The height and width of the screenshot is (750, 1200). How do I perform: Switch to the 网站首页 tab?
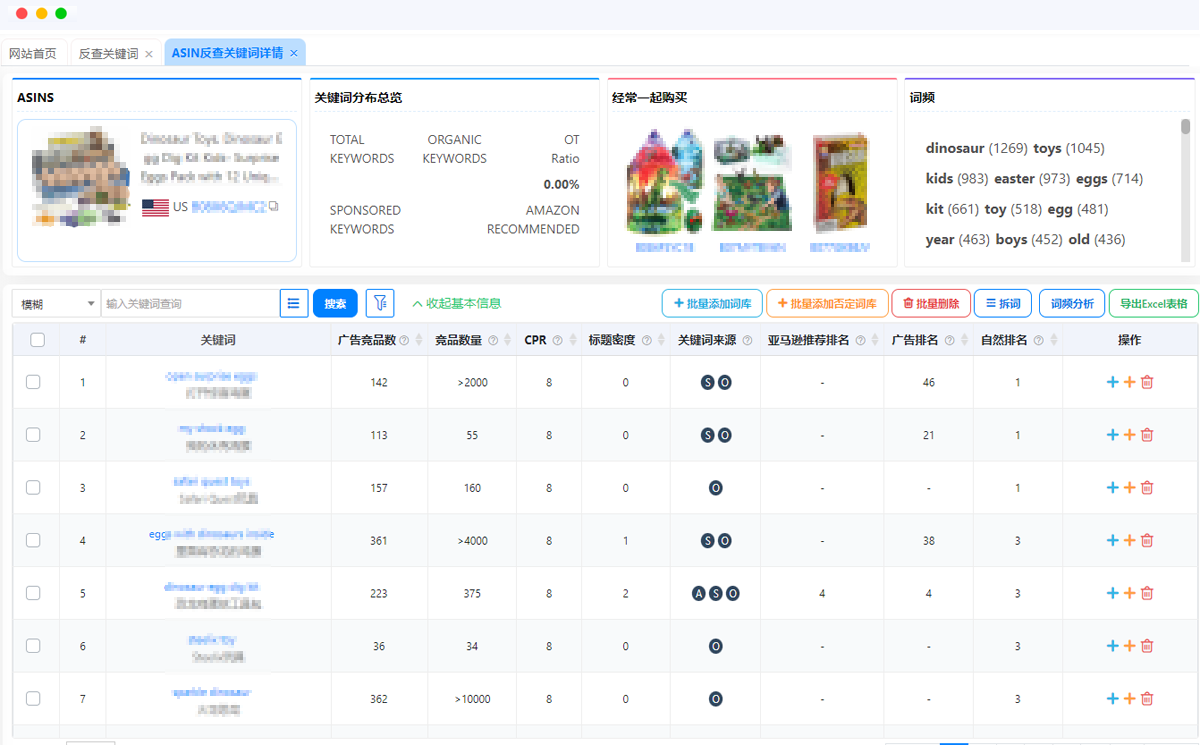(33, 53)
